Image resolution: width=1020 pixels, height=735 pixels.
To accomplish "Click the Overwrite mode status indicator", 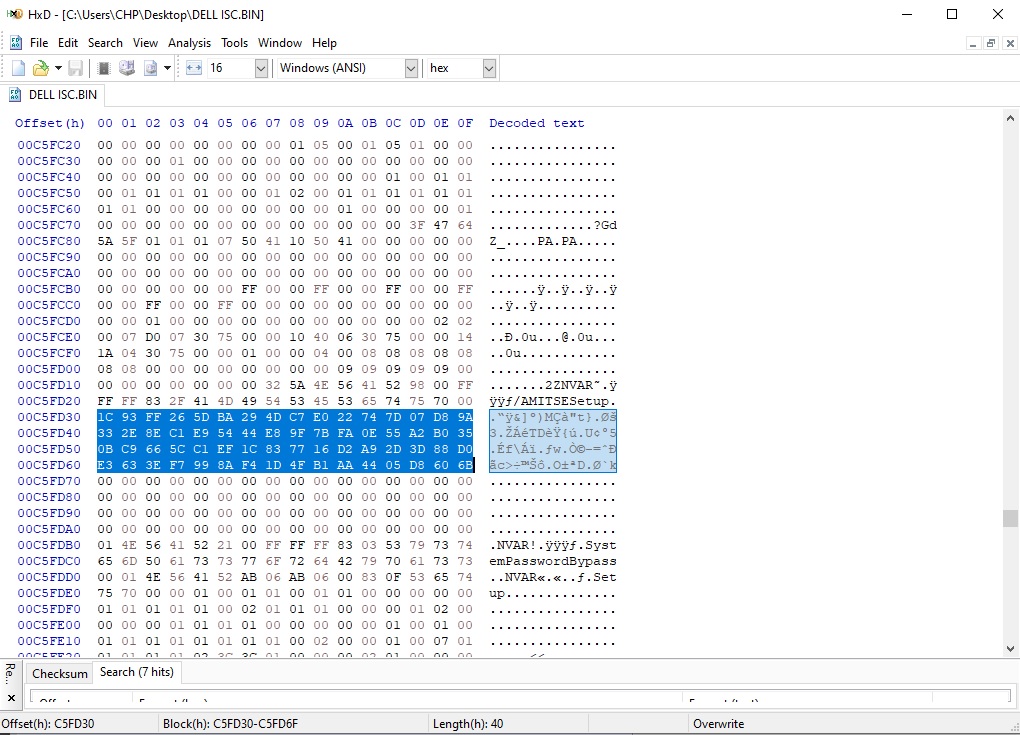I will tap(718, 723).
